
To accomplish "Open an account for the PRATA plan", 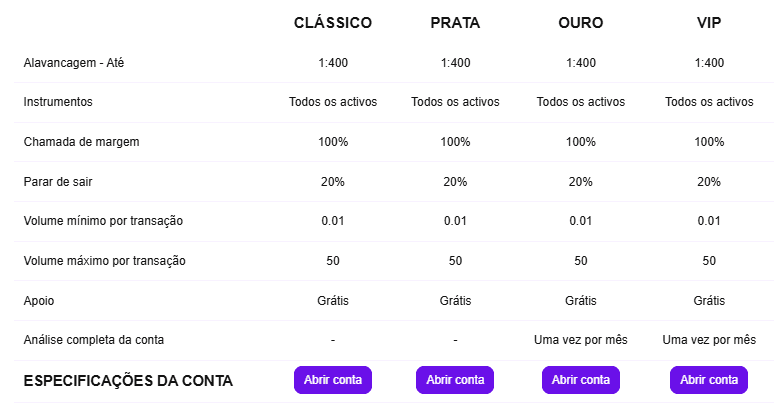I will [455, 380].
